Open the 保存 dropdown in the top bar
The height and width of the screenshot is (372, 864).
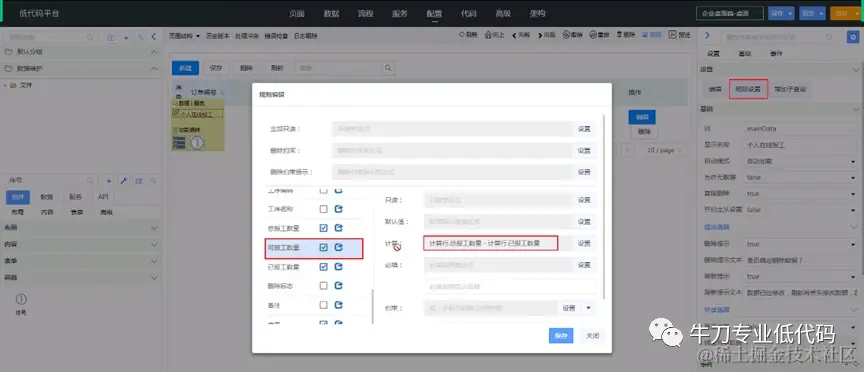(791, 13)
